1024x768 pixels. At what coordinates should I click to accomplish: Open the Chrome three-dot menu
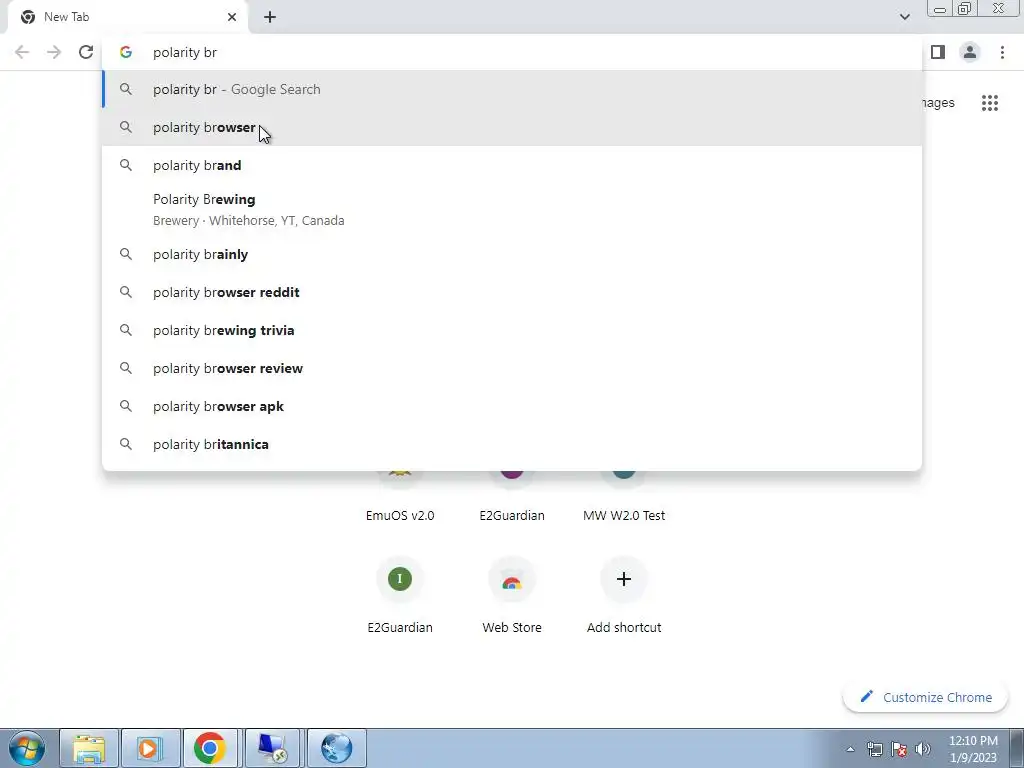pos(1002,52)
